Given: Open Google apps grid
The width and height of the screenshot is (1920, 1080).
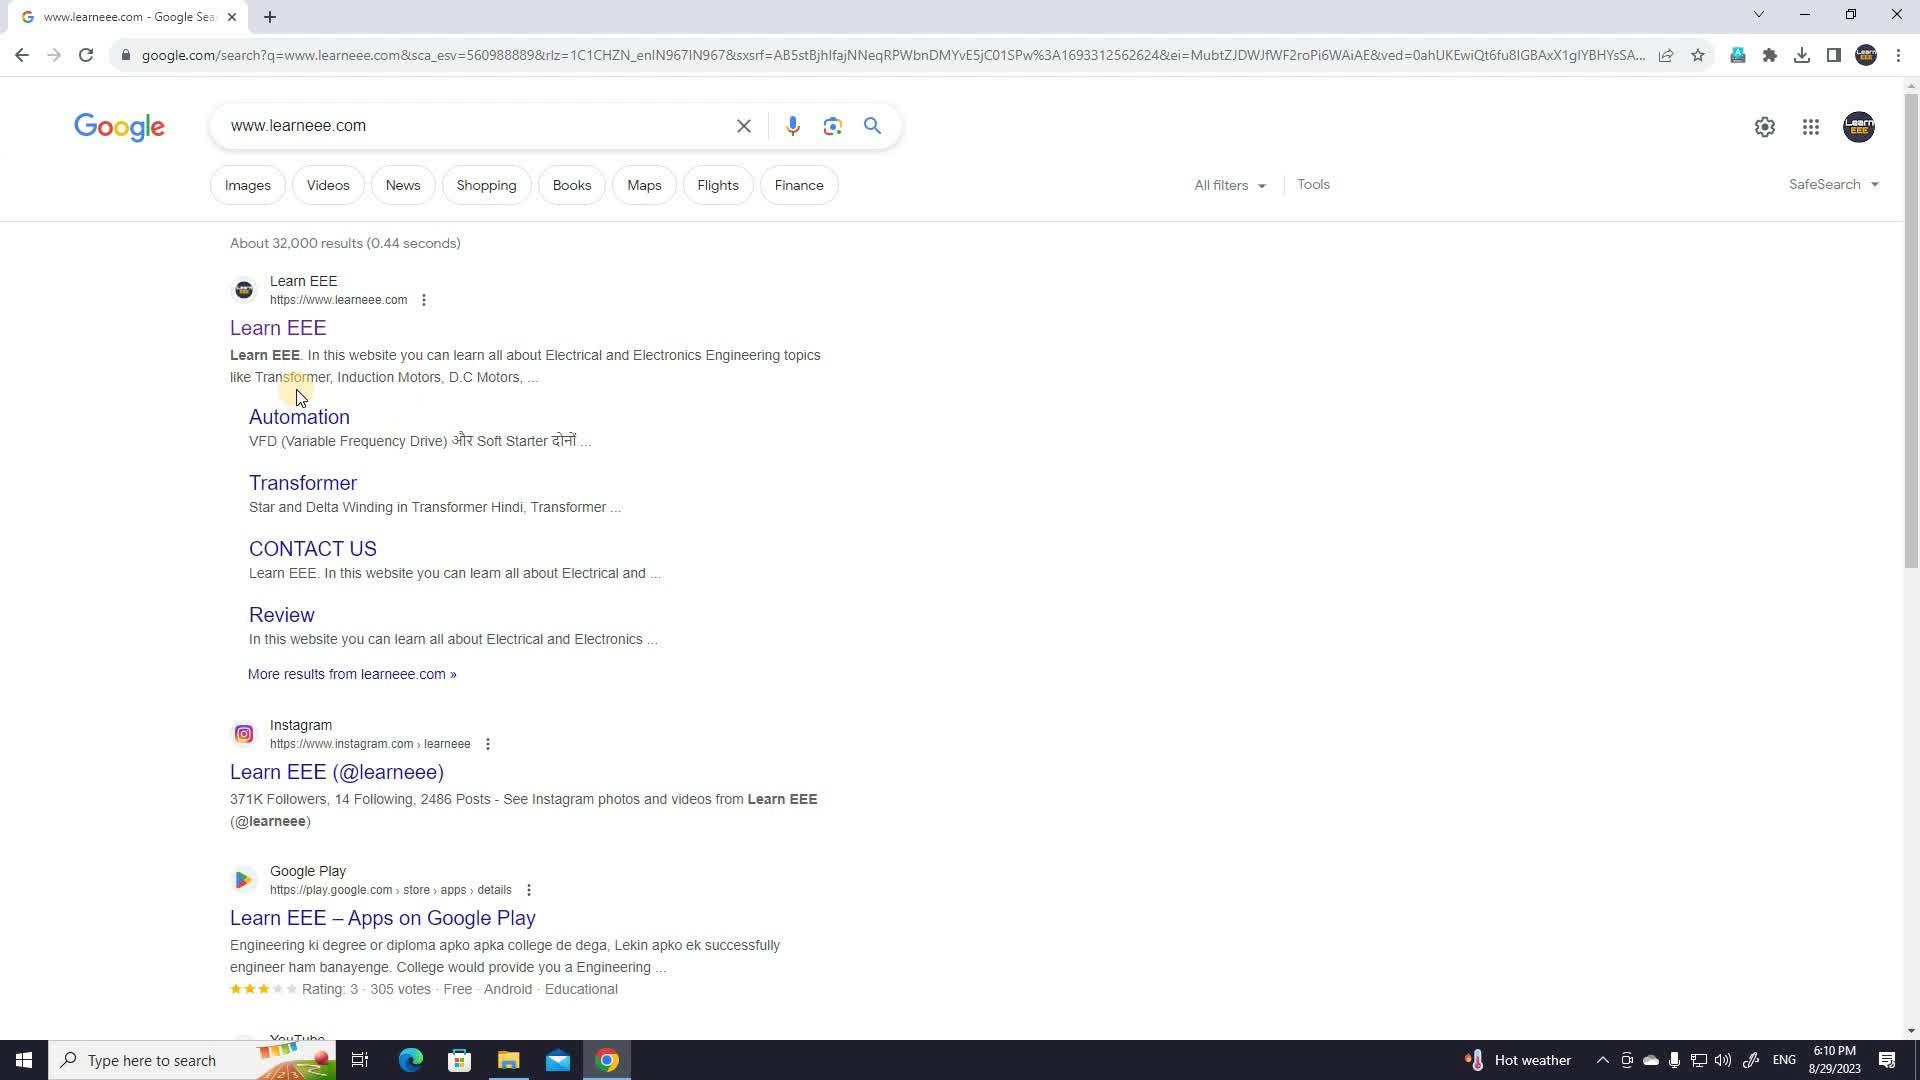Looking at the screenshot, I should coord(1811,127).
